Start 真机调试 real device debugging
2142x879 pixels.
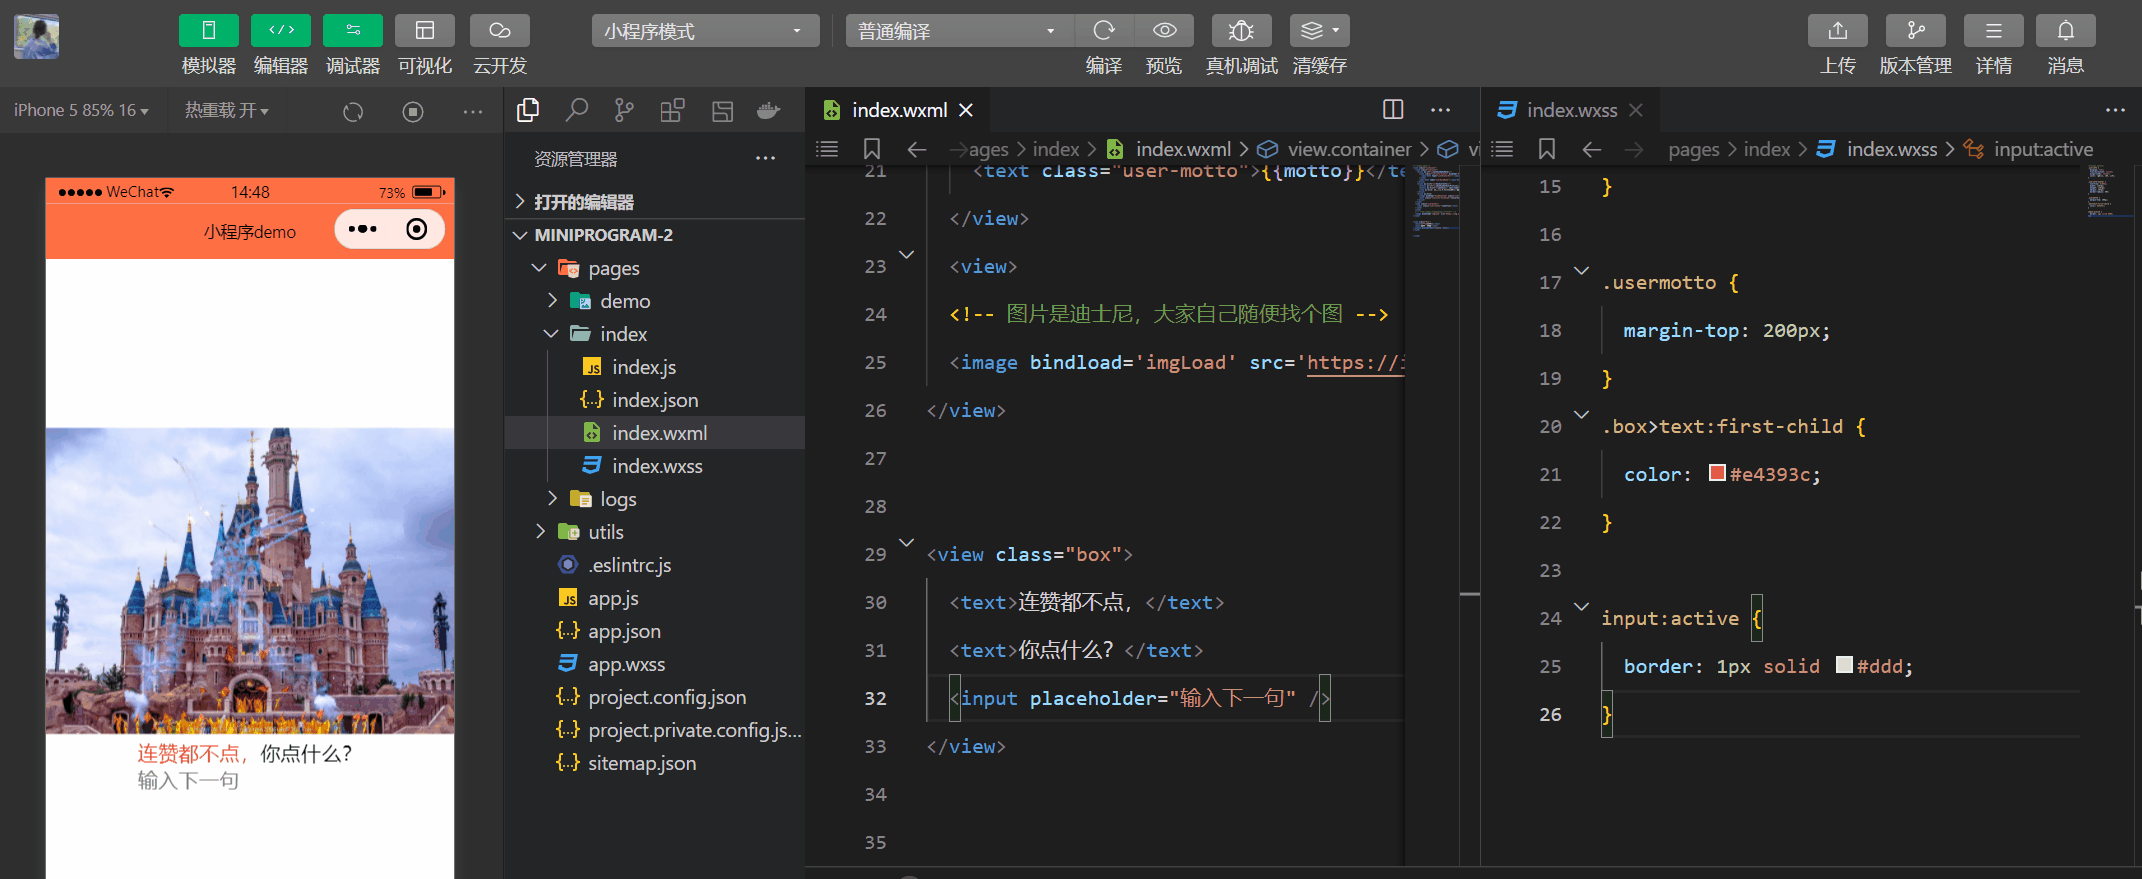(1241, 31)
